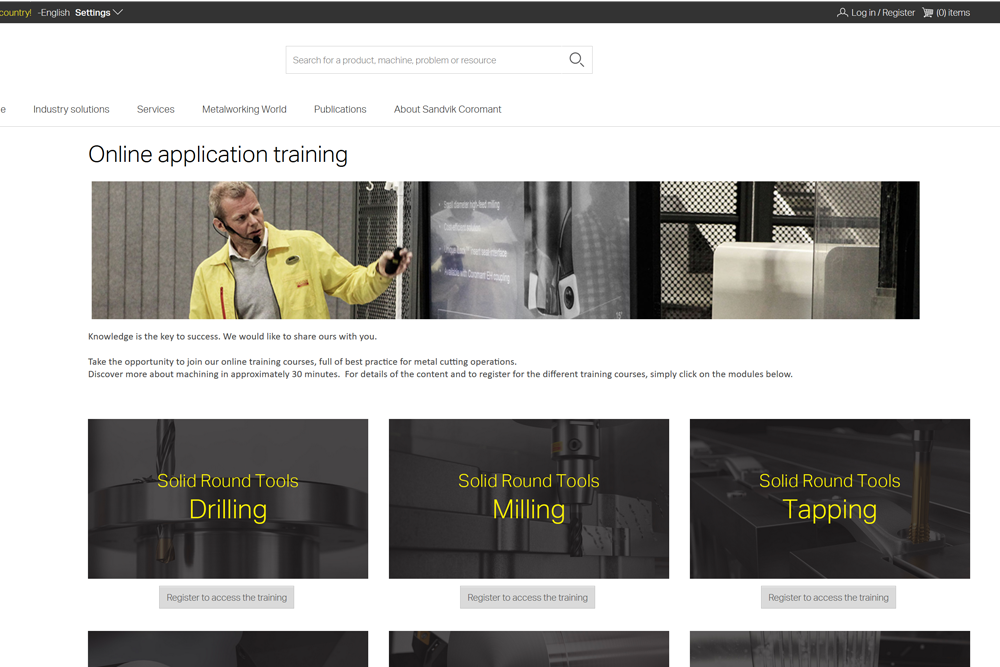This screenshot has height=667, width=1000.
Task: Open the shopping cart icon
Action: (x=927, y=13)
